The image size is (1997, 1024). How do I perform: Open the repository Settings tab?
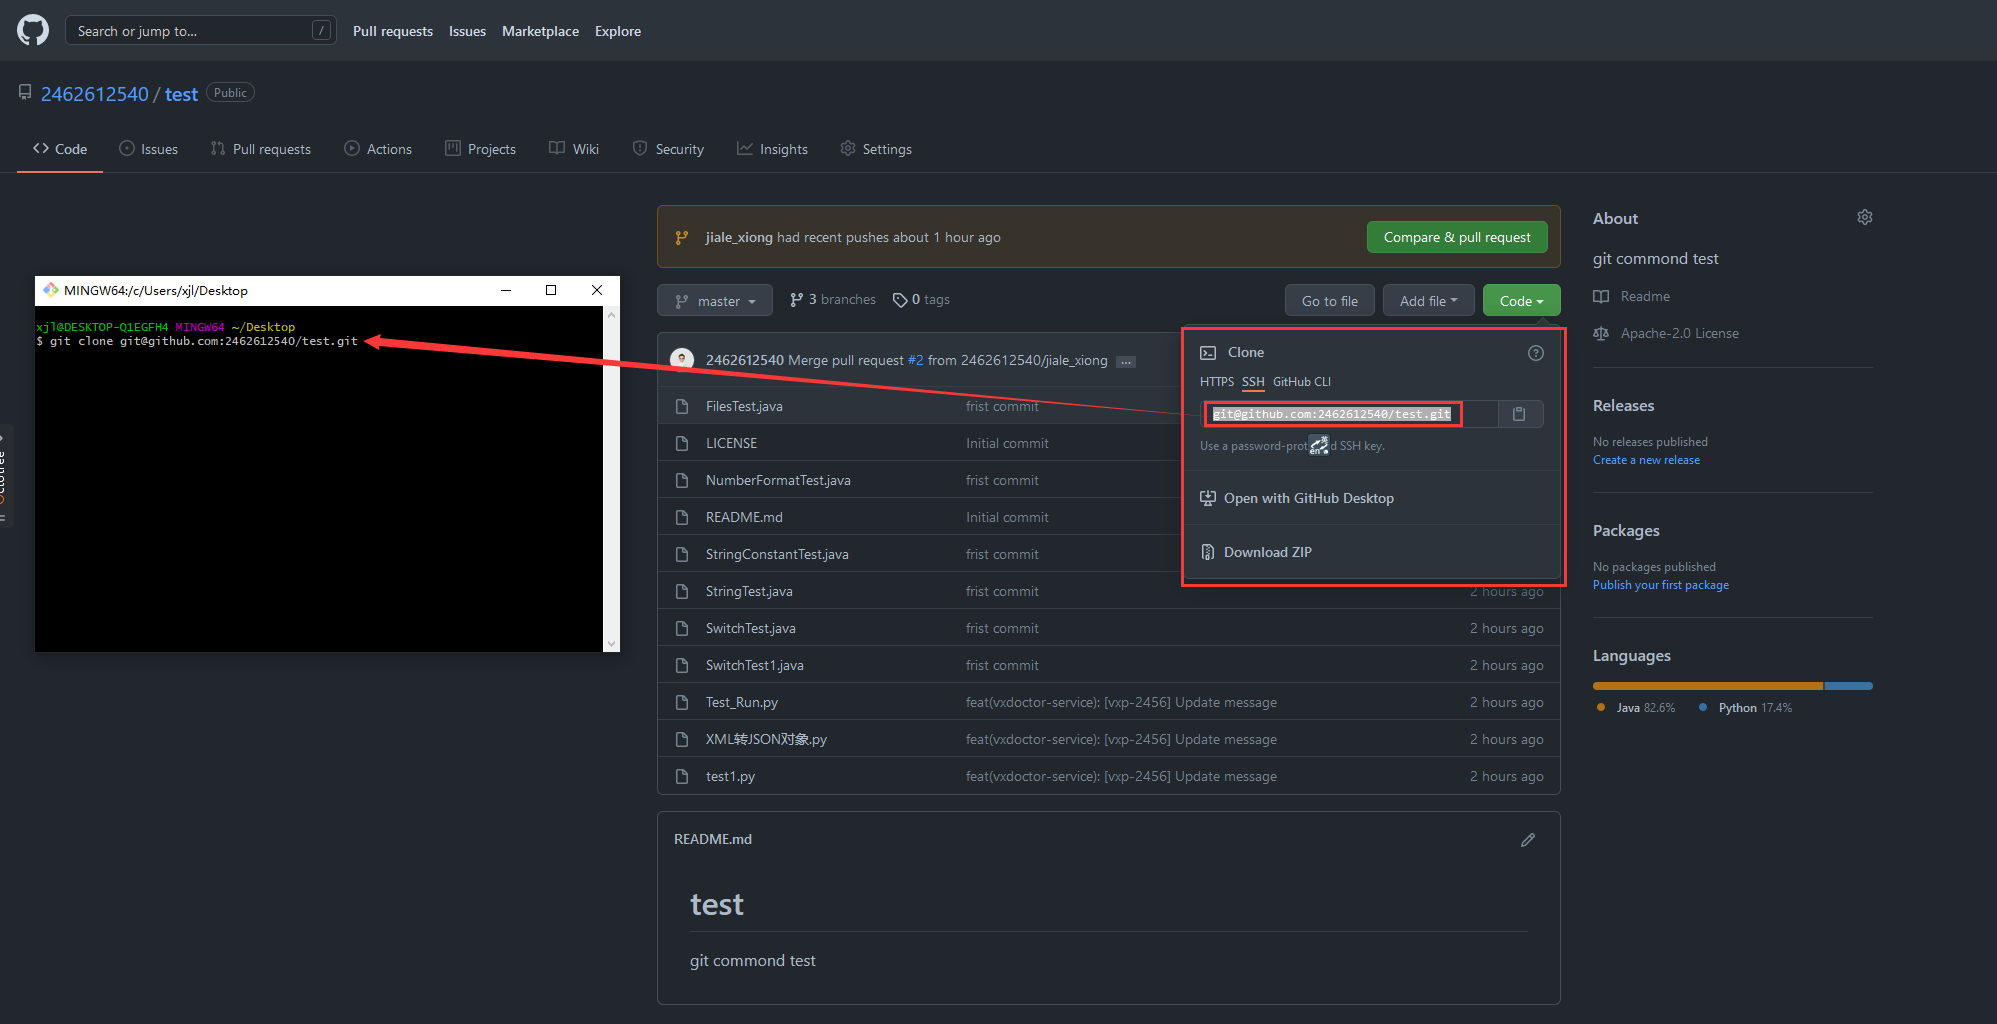pyautogui.click(x=876, y=149)
